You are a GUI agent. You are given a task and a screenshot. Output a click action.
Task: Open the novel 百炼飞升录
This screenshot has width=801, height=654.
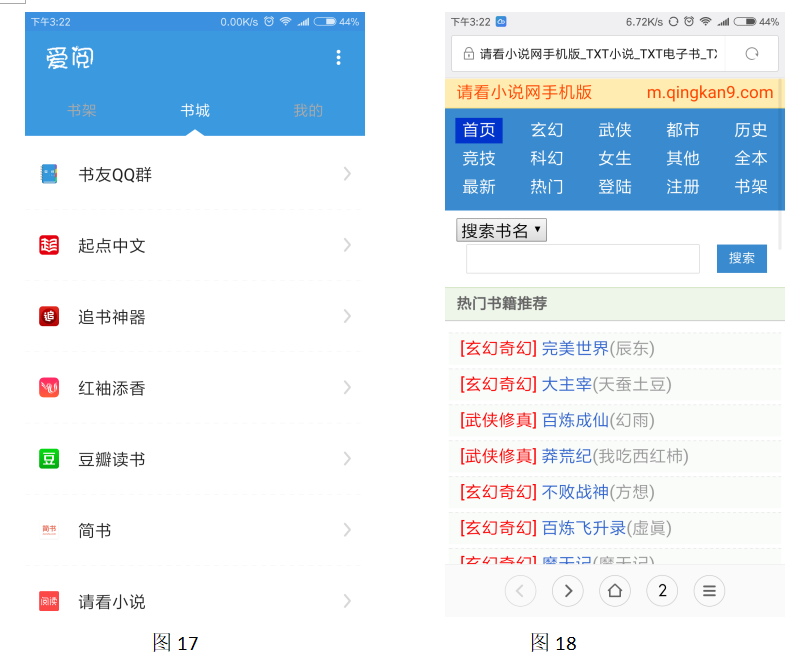[583, 528]
